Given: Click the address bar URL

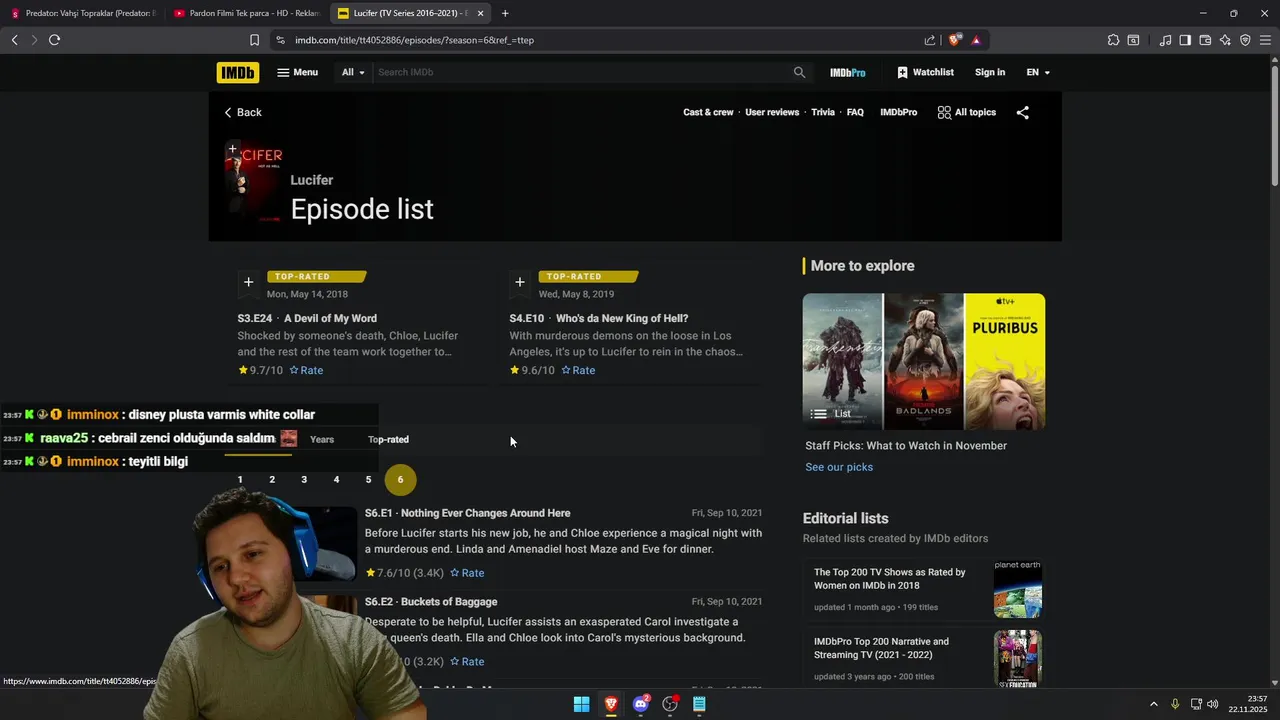Looking at the screenshot, I should point(414,40).
